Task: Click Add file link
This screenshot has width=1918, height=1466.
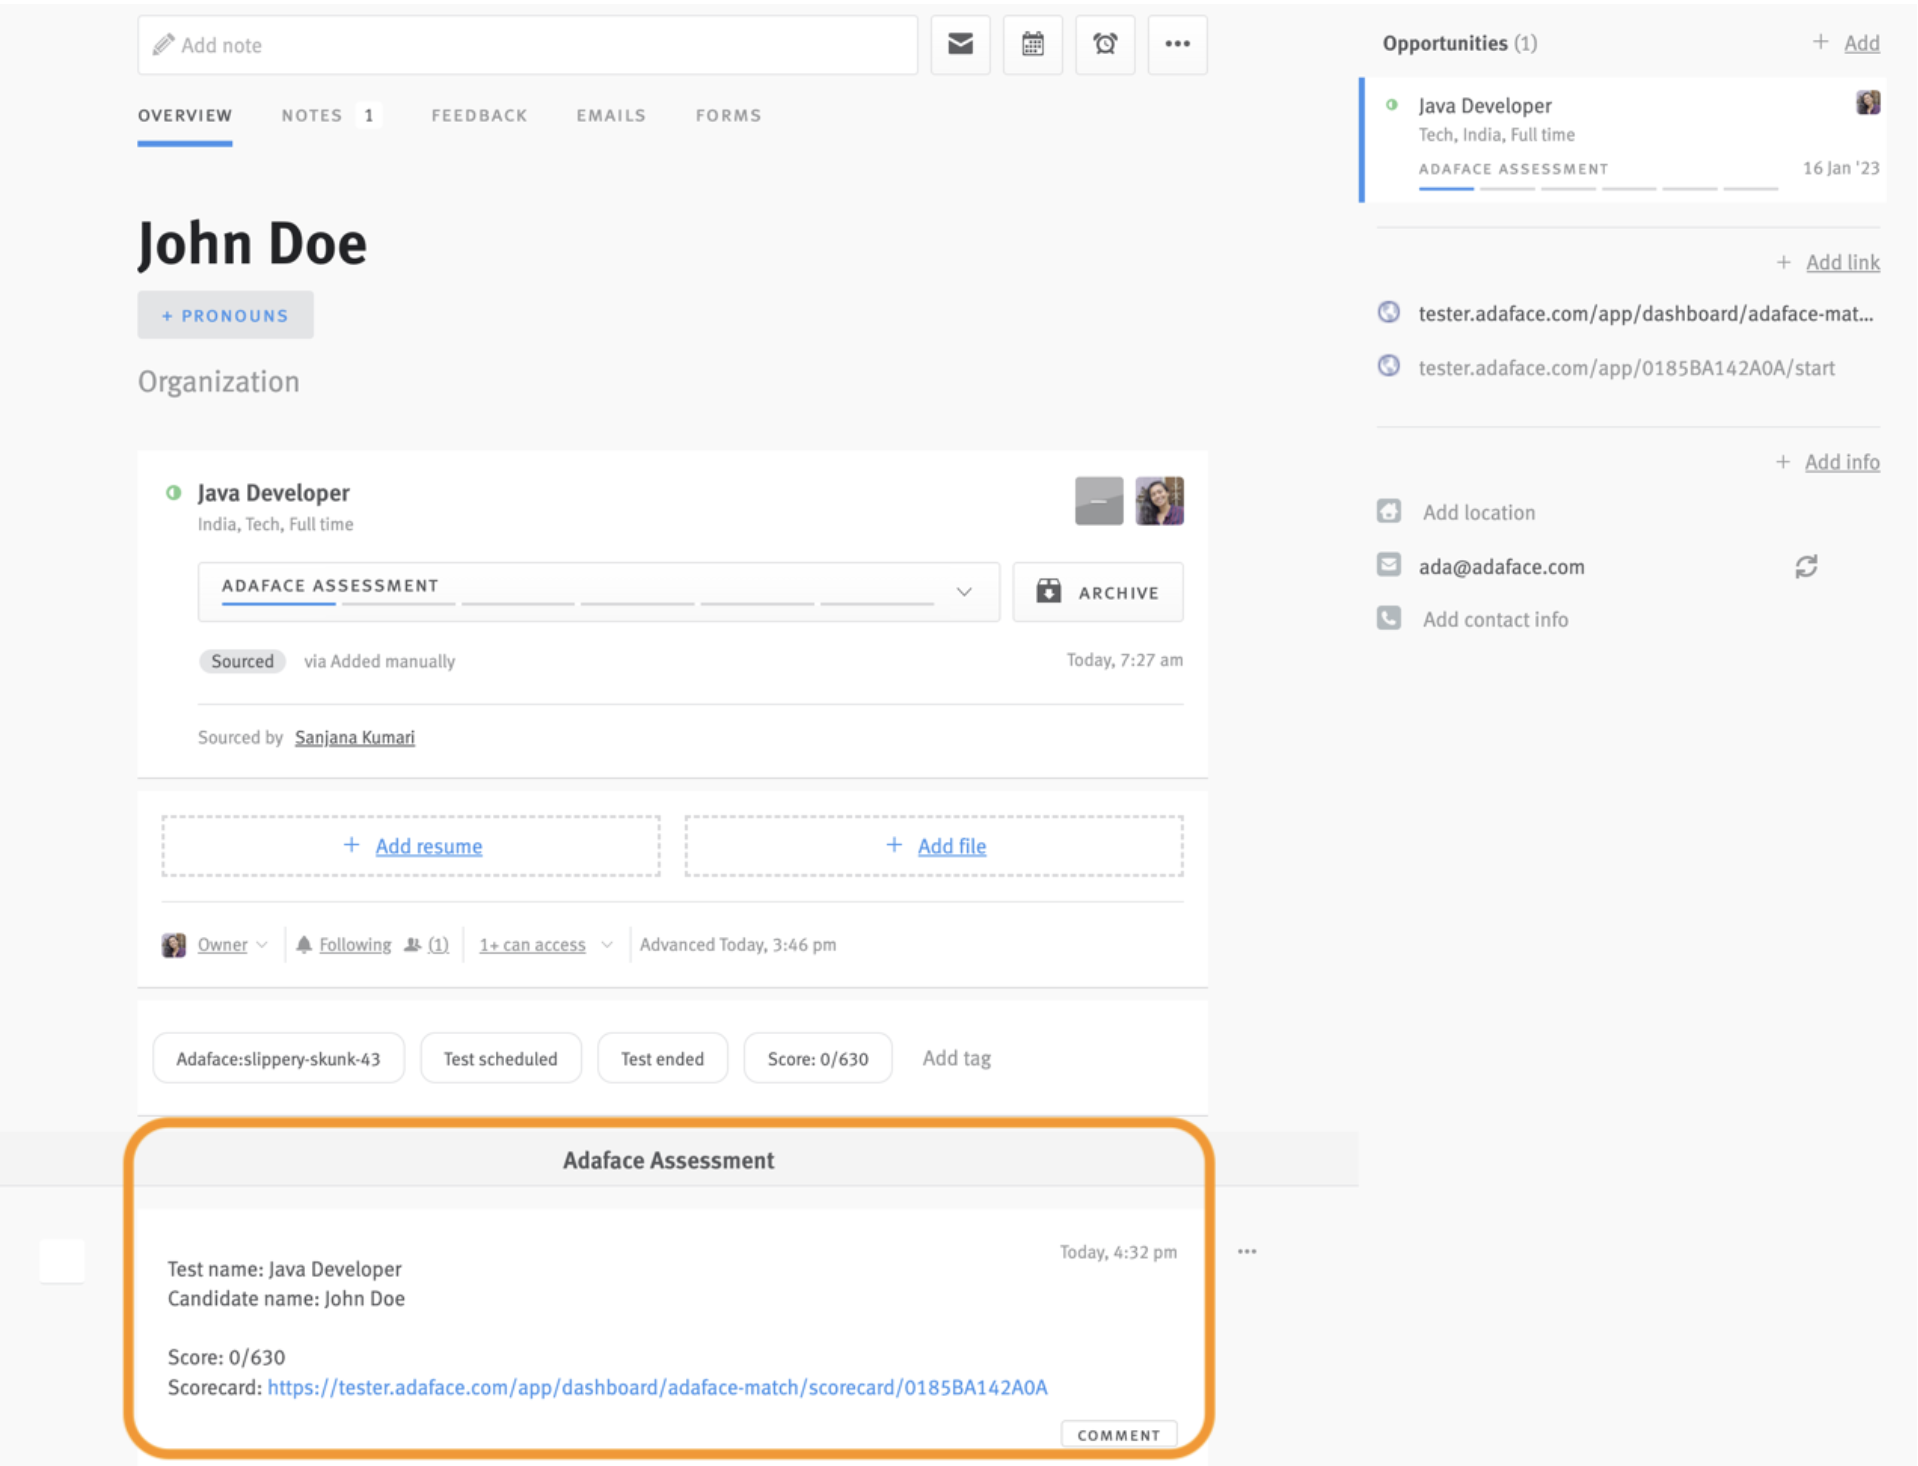Action: point(951,846)
